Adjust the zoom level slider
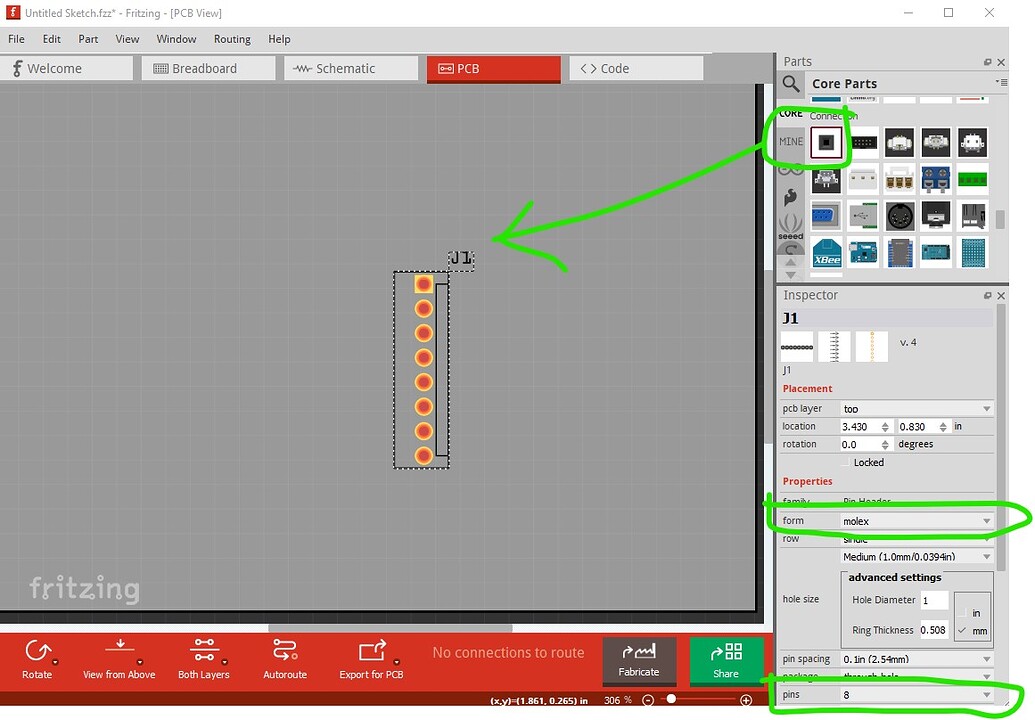Viewport: 1035px width, 720px height. 671,699
